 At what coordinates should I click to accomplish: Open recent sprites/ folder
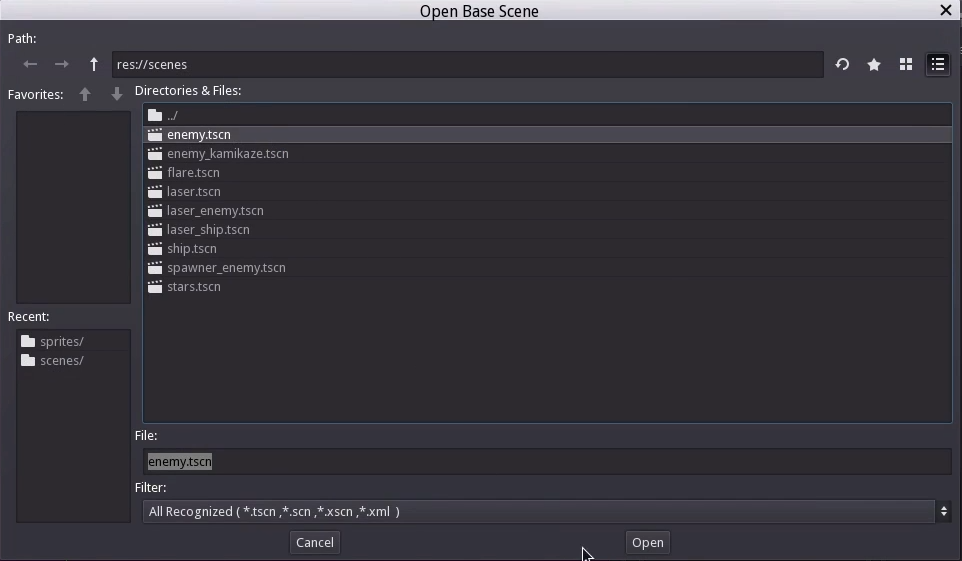click(x=74, y=341)
